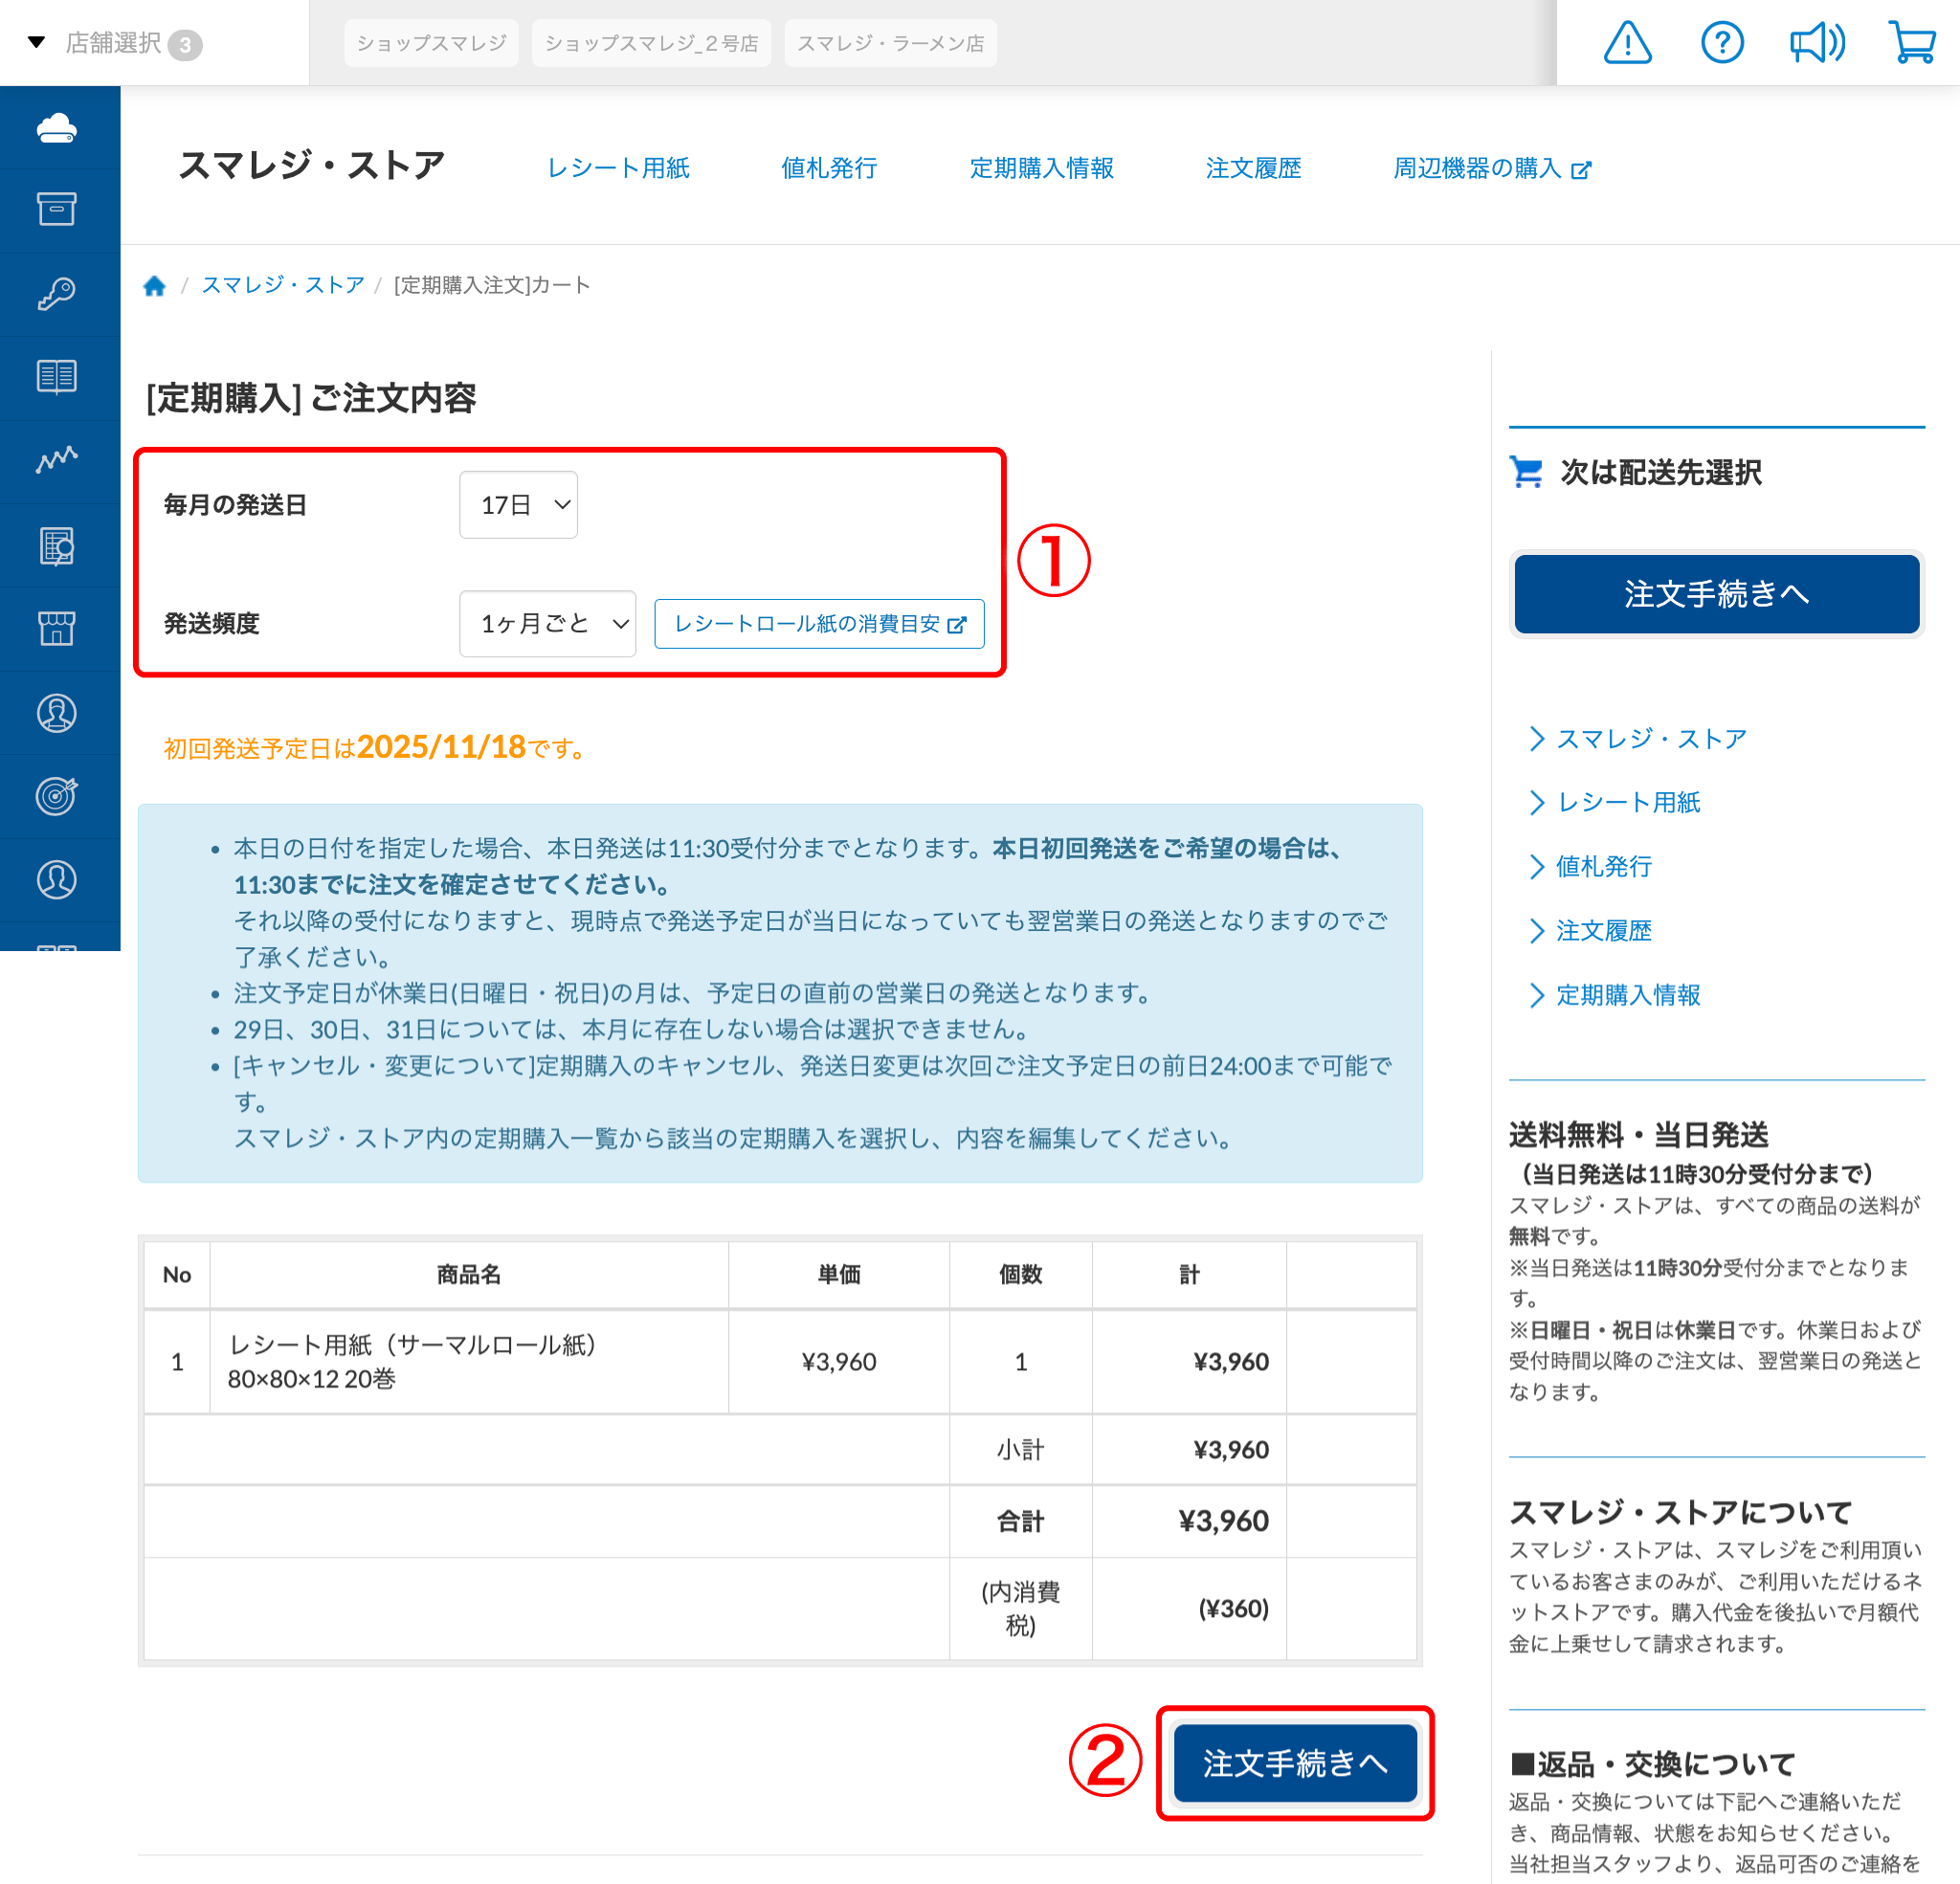Image resolution: width=1960 pixels, height=1884 pixels.
Task: Click the home breadcrumb icon
Action: coord(154,285)
